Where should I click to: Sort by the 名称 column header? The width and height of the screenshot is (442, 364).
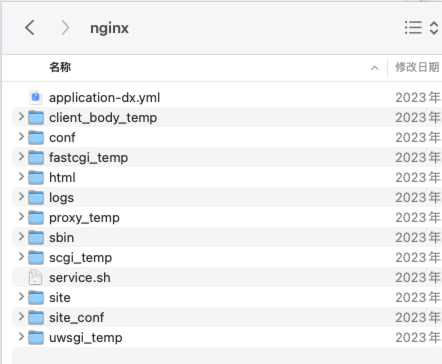tap(60, 67)
